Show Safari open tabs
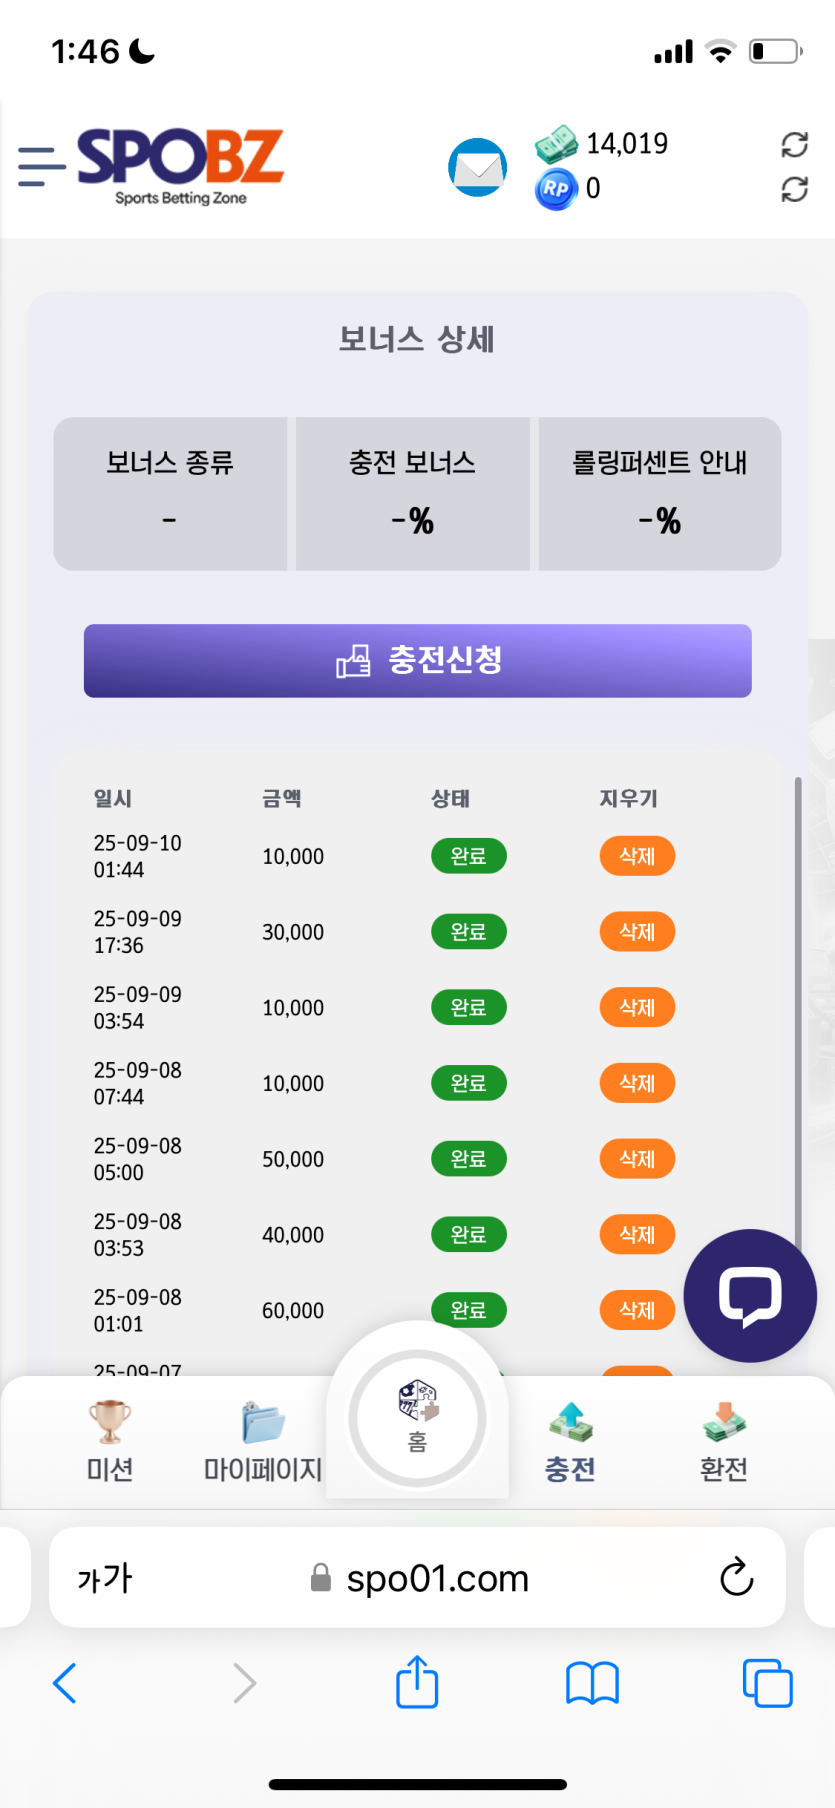 pyautogui.click(x=767, y=1682)
